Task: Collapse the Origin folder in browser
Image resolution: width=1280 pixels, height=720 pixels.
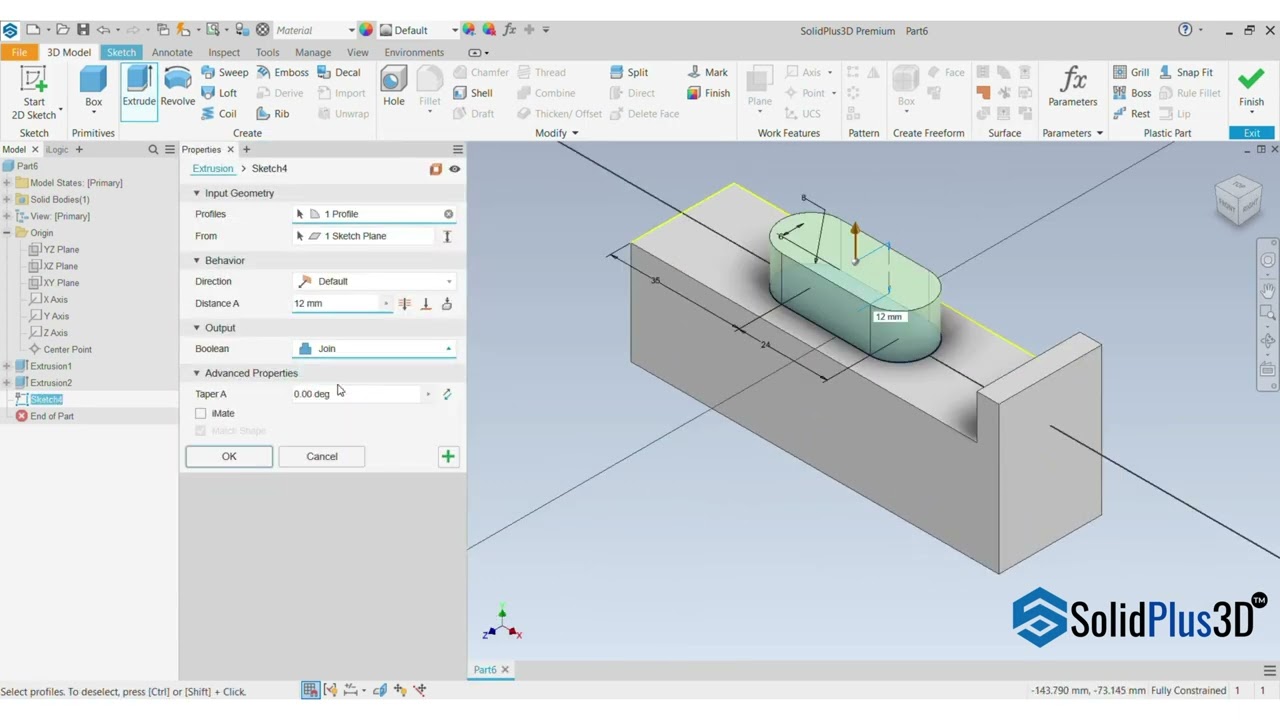Action: pyautogui.click(x=7, y=233)
